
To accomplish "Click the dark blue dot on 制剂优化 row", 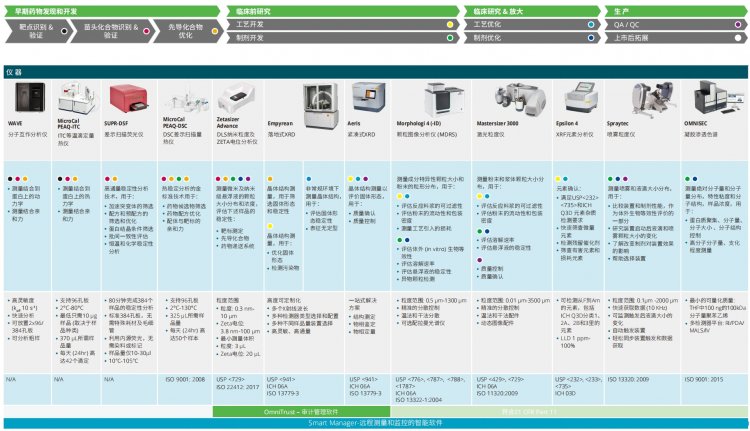I will pyautogui.click(x=591, y=38).
